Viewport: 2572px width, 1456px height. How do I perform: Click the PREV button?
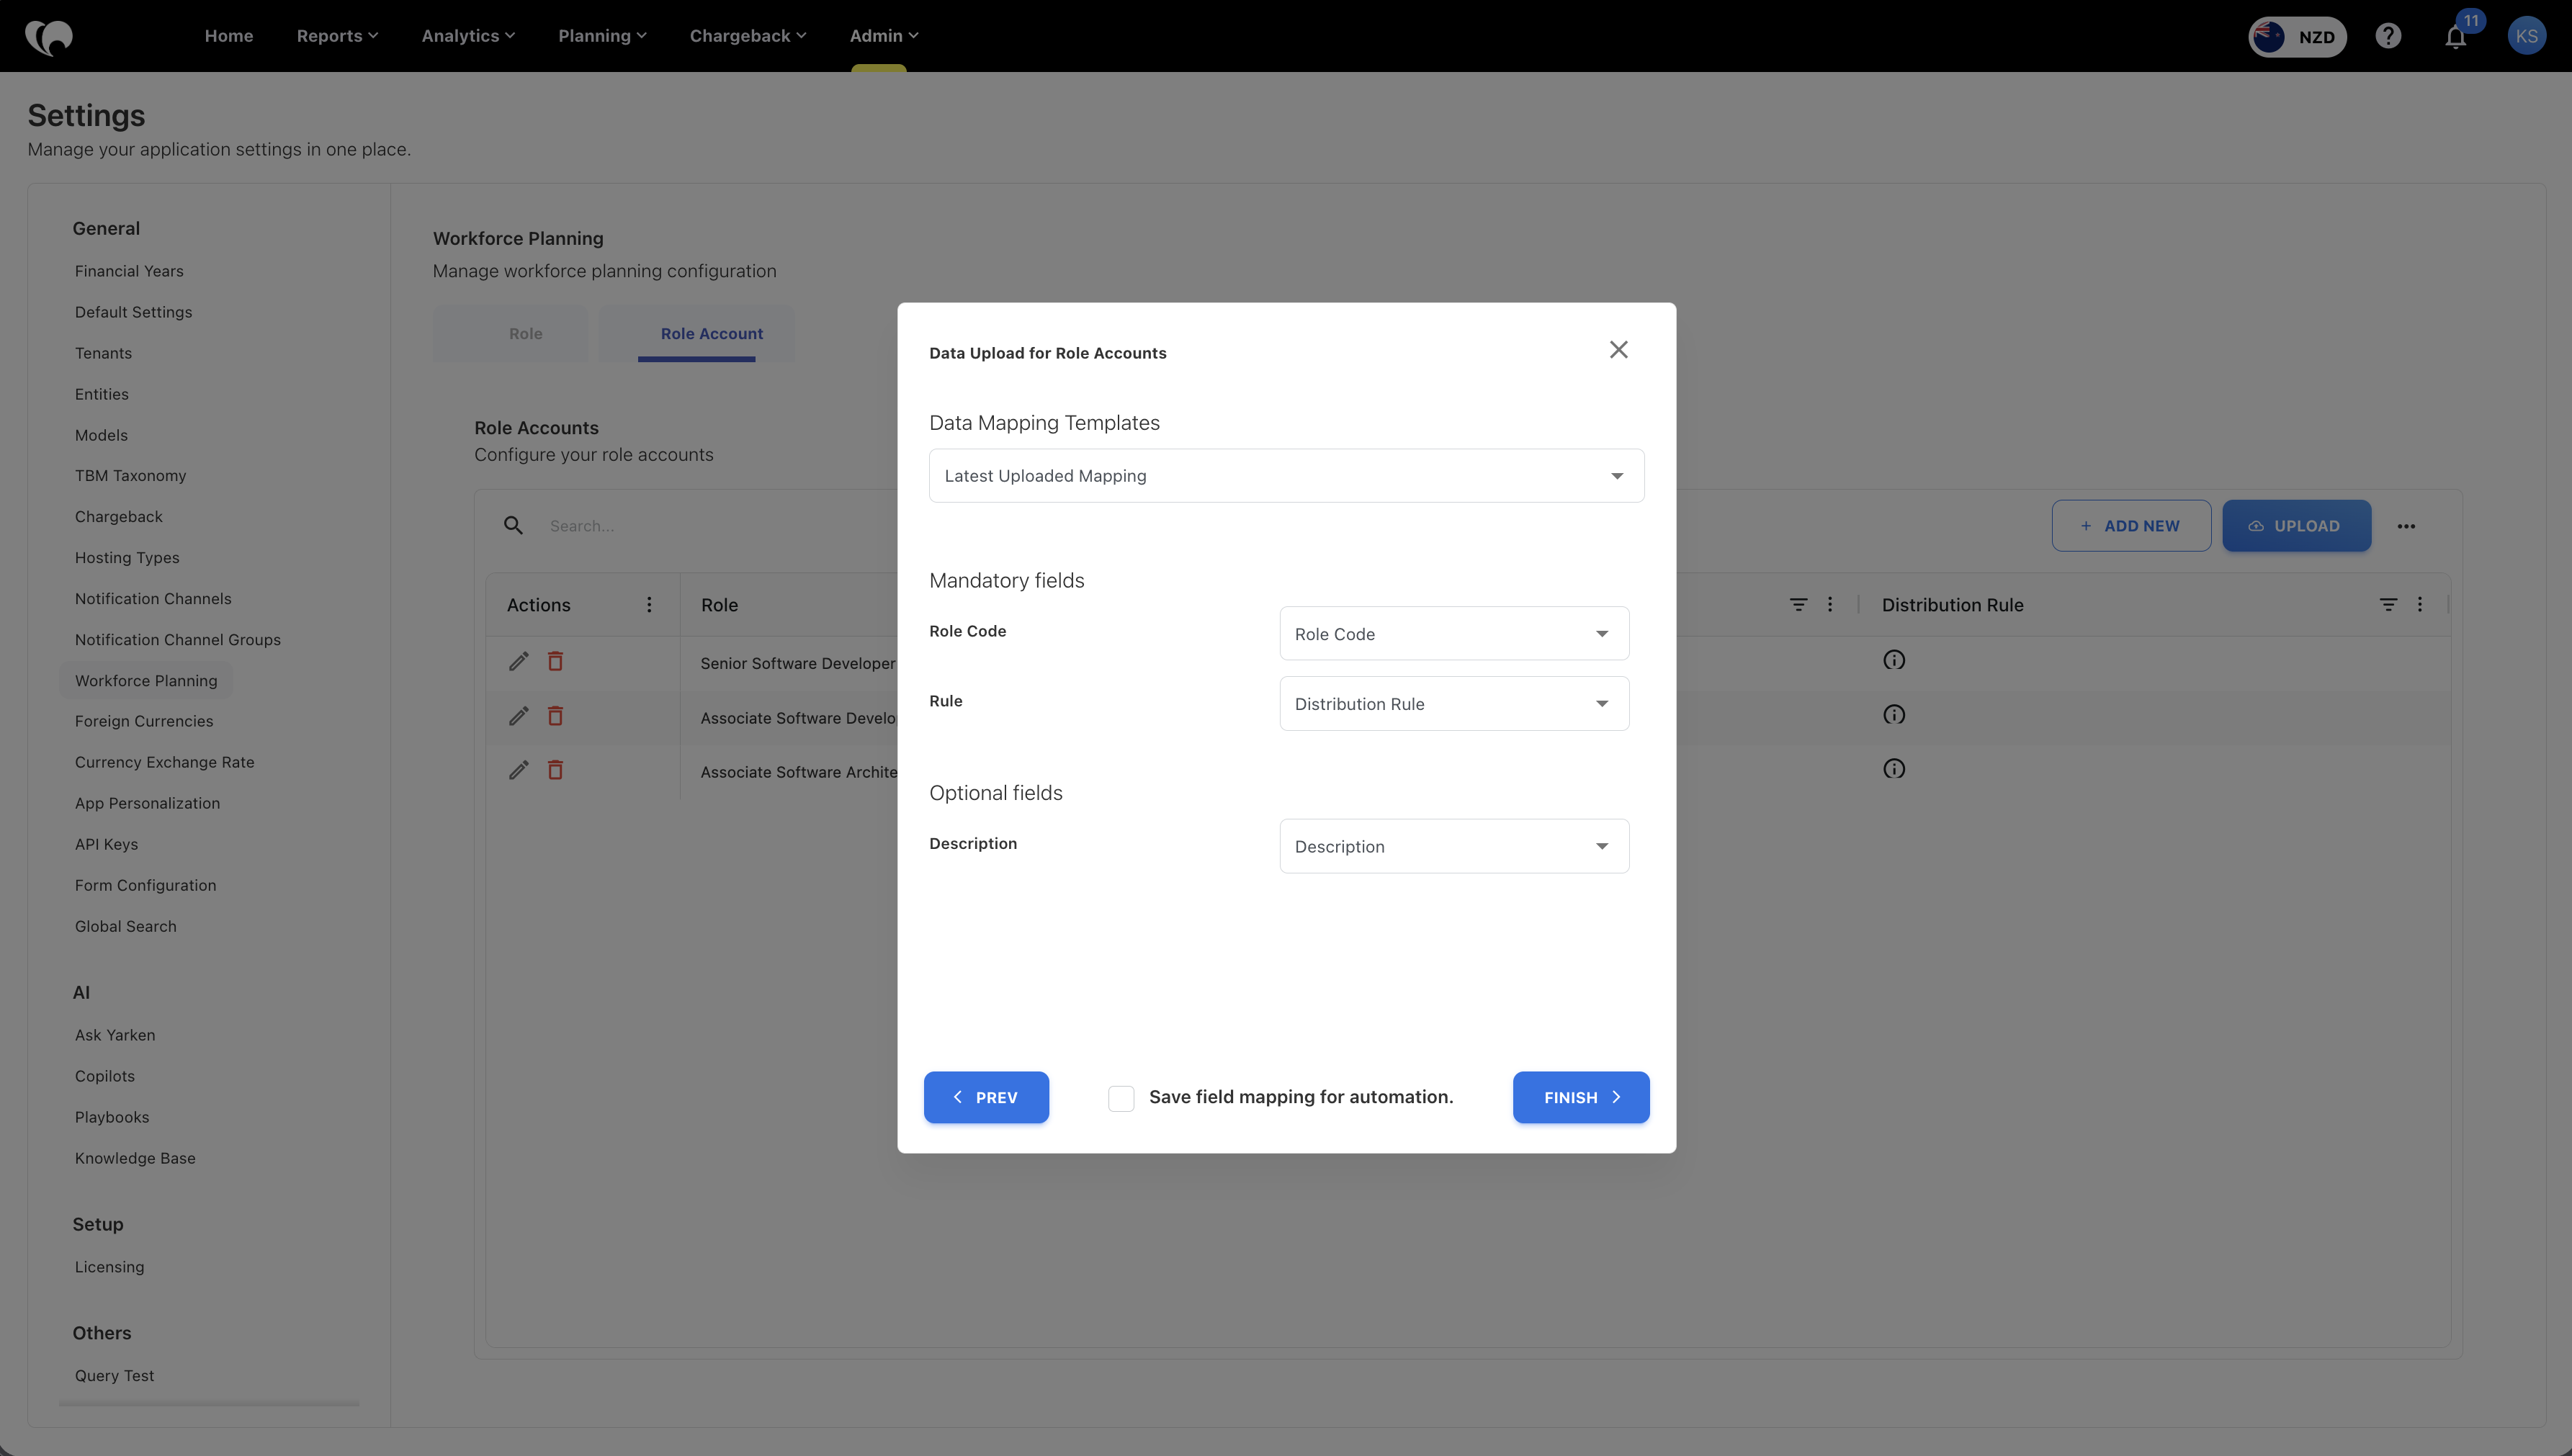coord(986,1098)
